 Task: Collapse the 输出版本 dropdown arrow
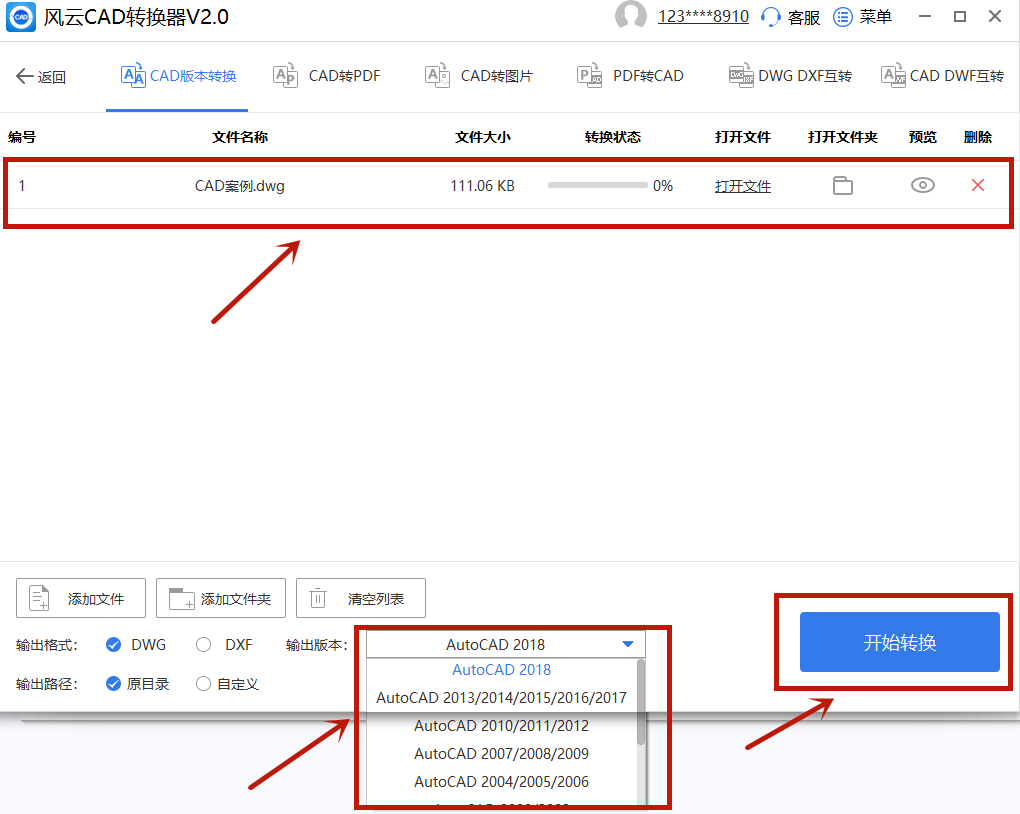click(x=628, y=644)
